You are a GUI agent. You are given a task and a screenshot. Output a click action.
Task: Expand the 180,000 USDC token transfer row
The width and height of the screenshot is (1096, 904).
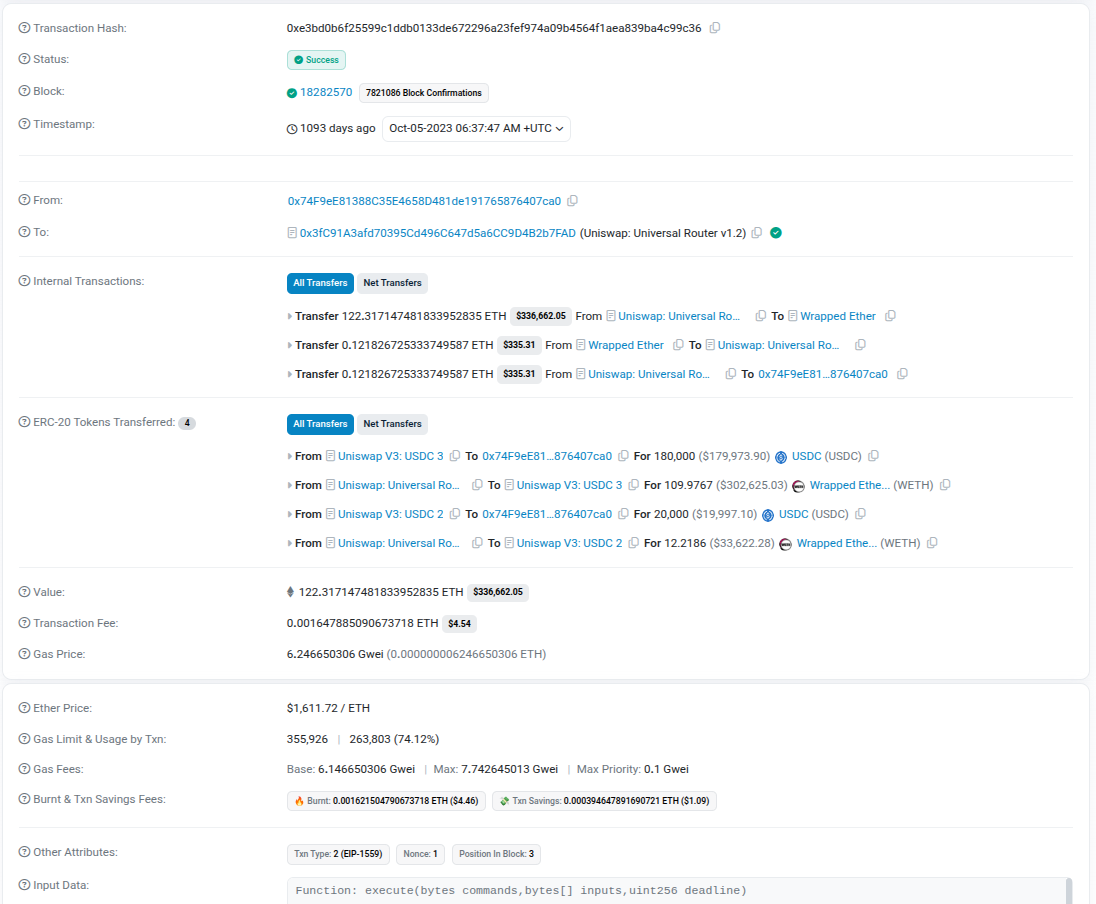[x=289, y=456]
